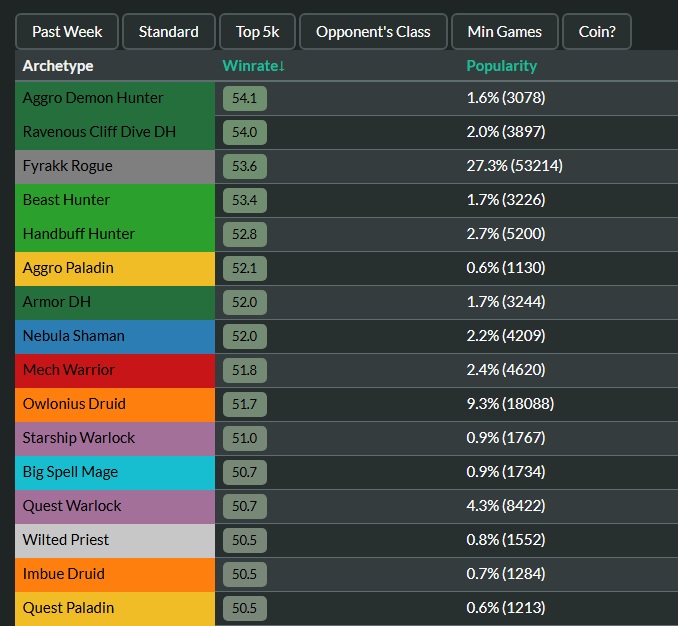Image resolution: width=678 pixels, height=626 pixels.
Task: Open Imbue Druid archetype
Action: 115,575
